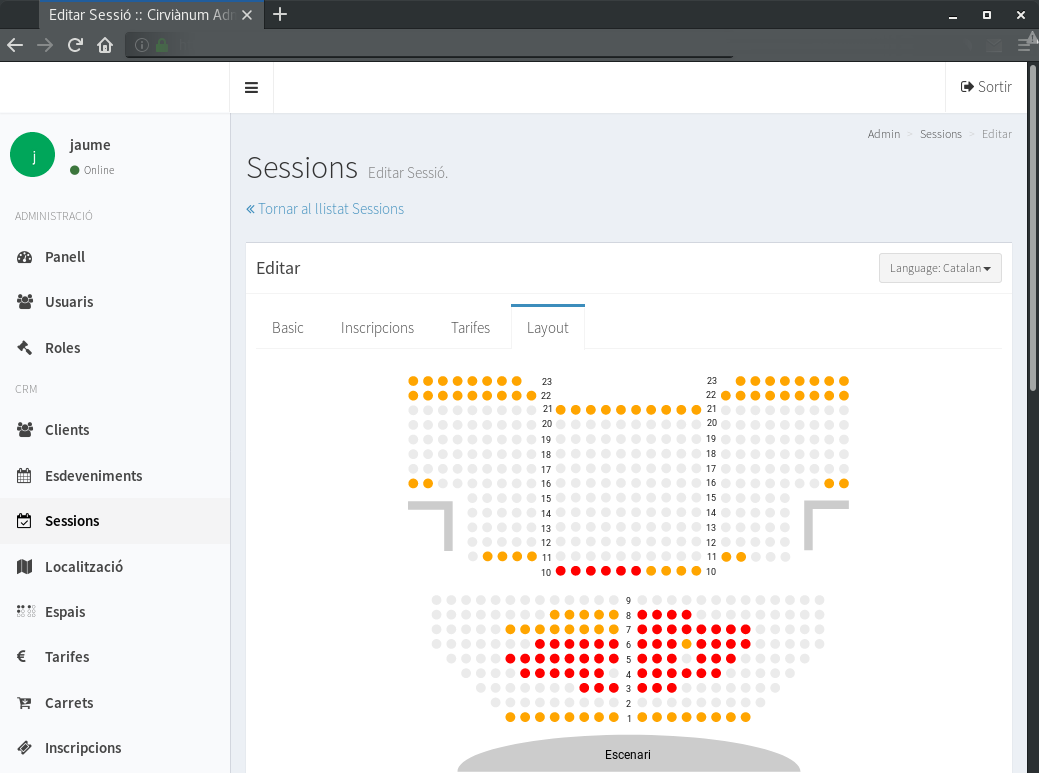Click the Panell dashboard icon in sidebar
Image resolution: width=1039 pixels, height=773 pixels.
[25, 257]
